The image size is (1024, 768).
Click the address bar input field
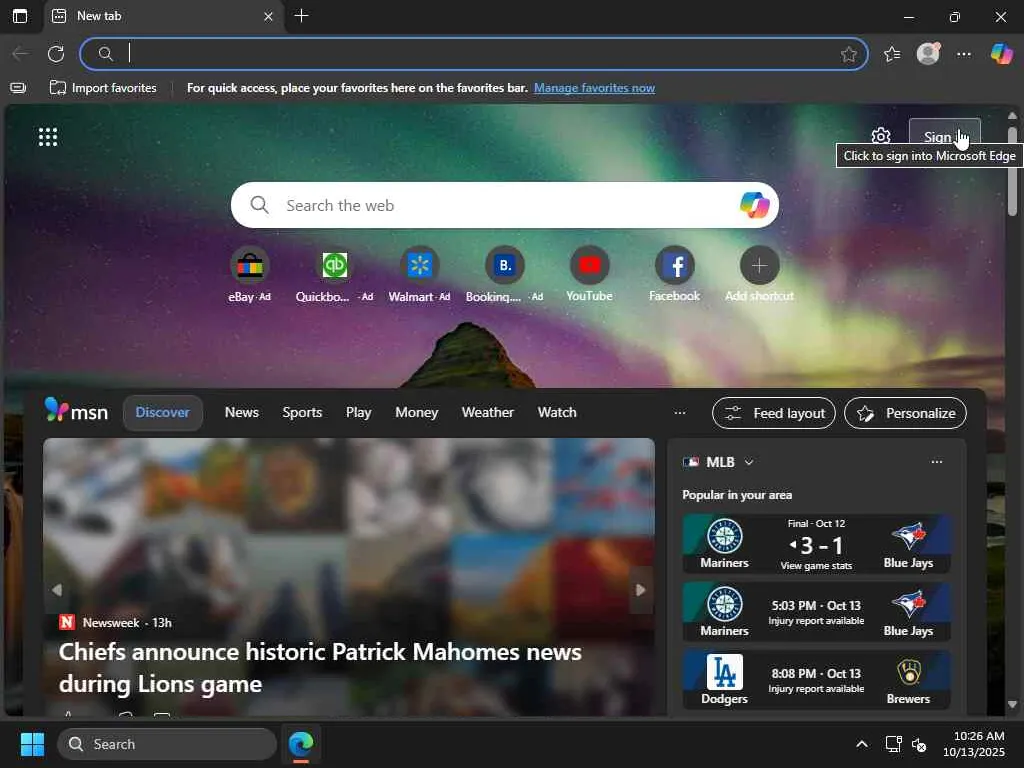point(473,54)
